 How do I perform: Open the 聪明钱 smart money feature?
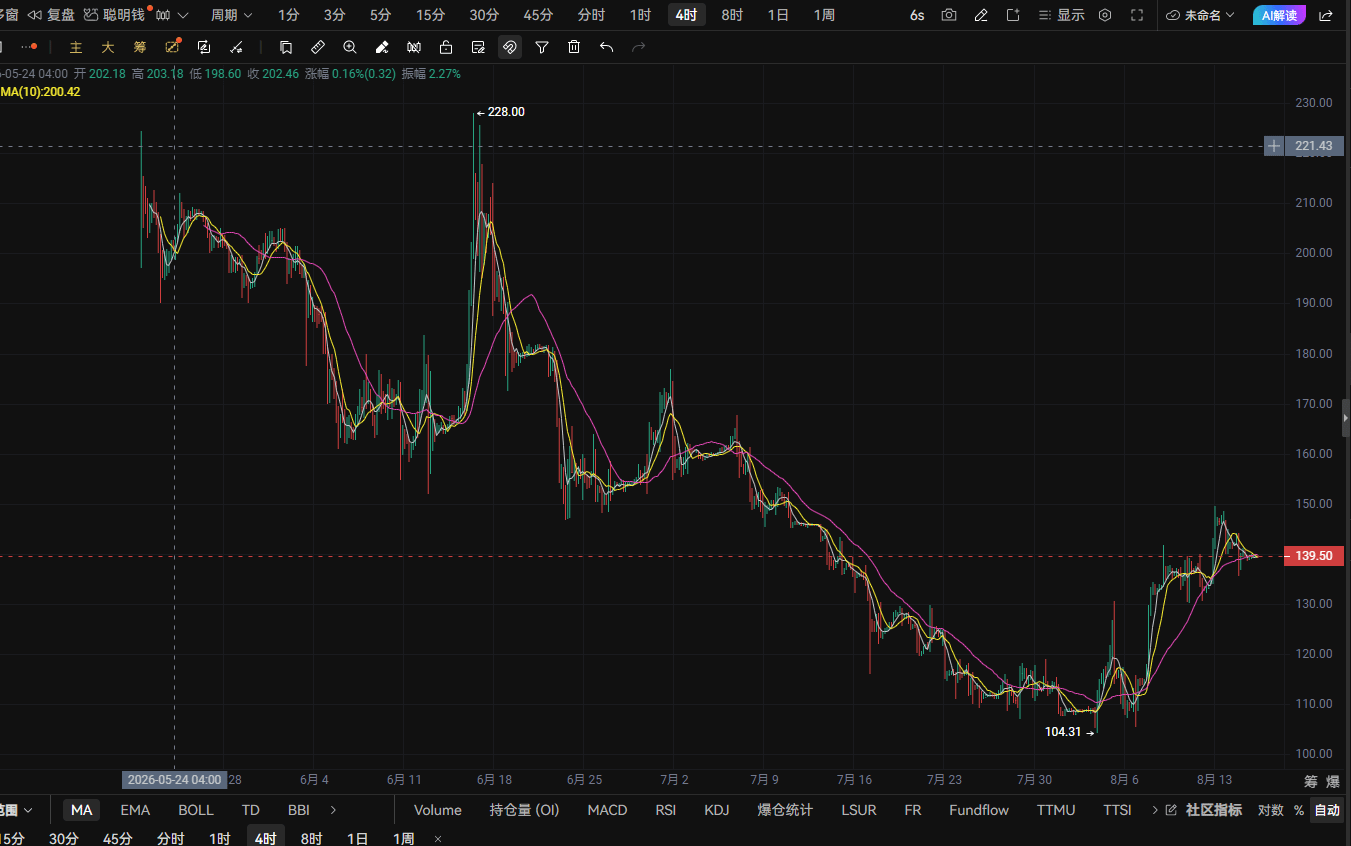tap(114, 15)
